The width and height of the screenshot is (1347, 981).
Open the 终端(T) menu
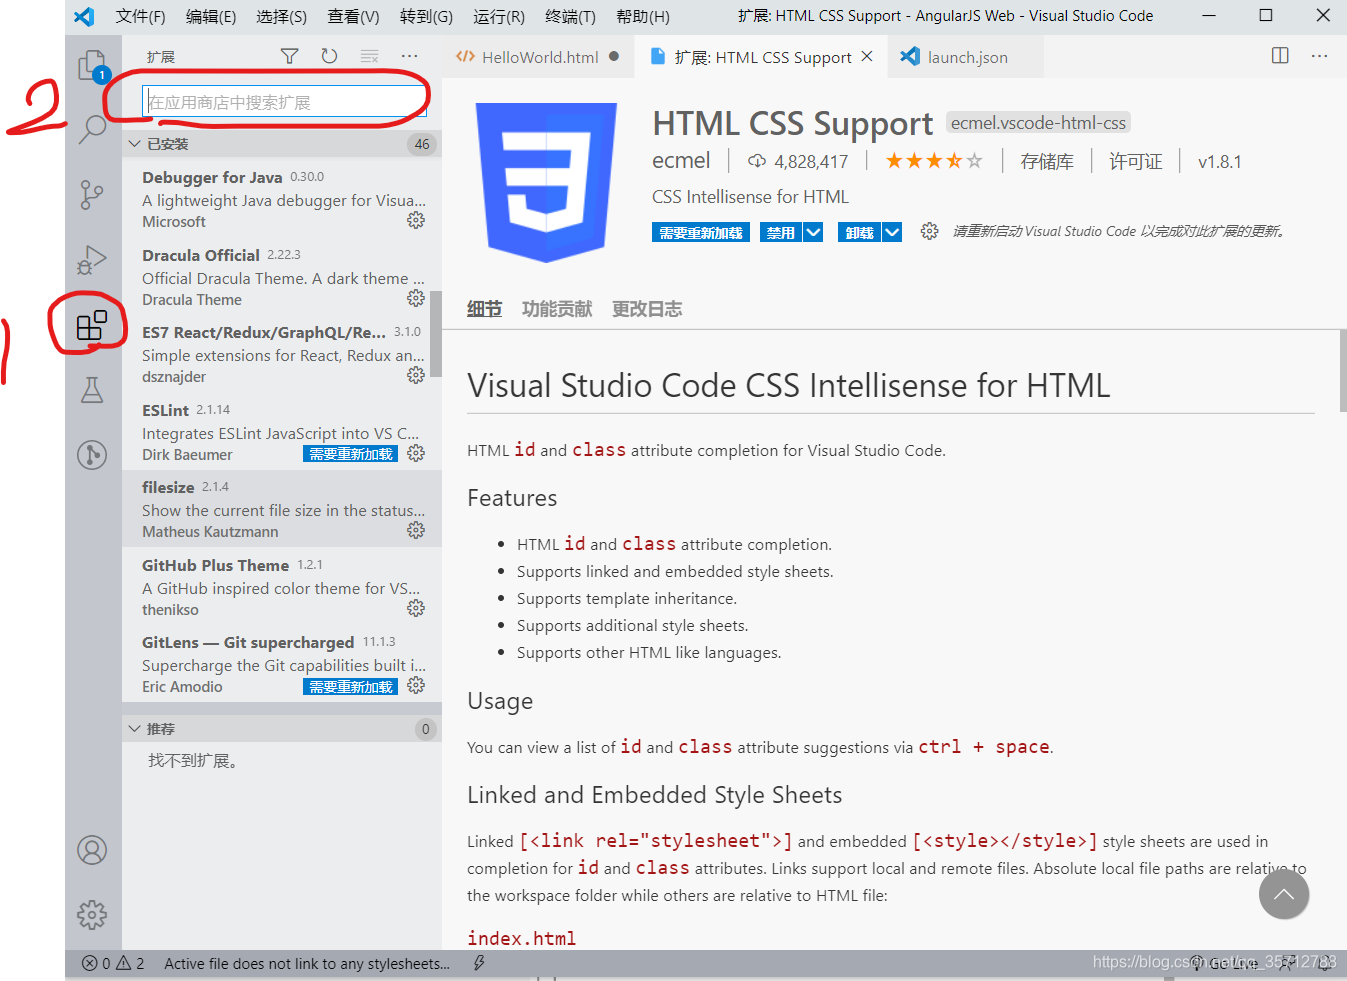[570, 16]
